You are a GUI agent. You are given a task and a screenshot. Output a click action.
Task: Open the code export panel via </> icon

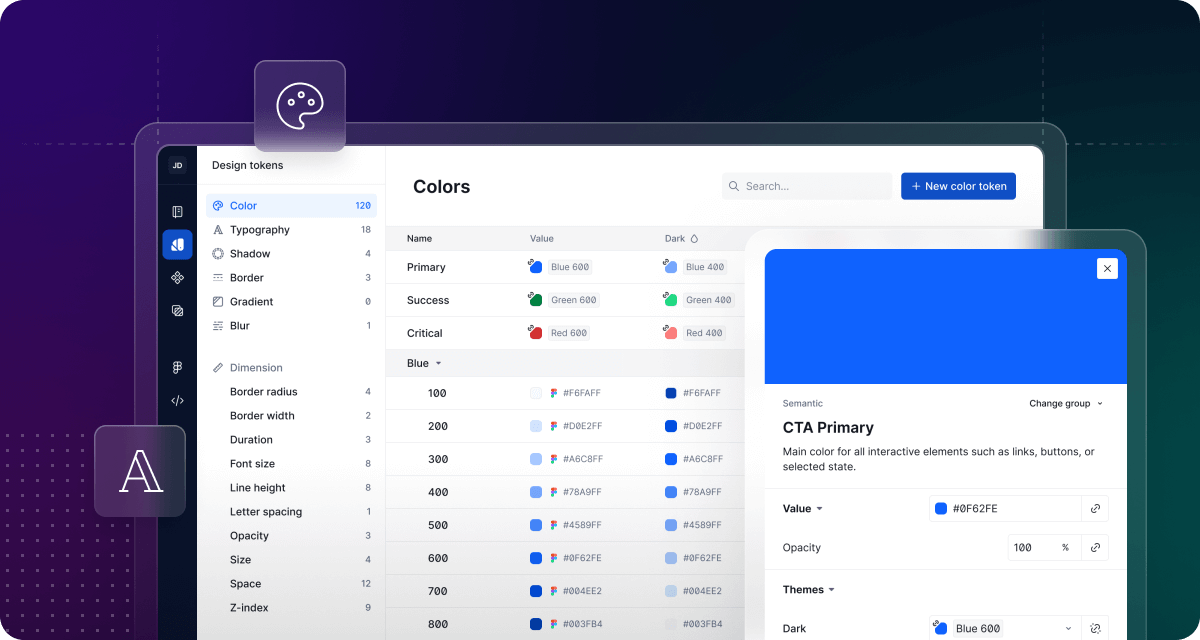(x=177, y=400)
